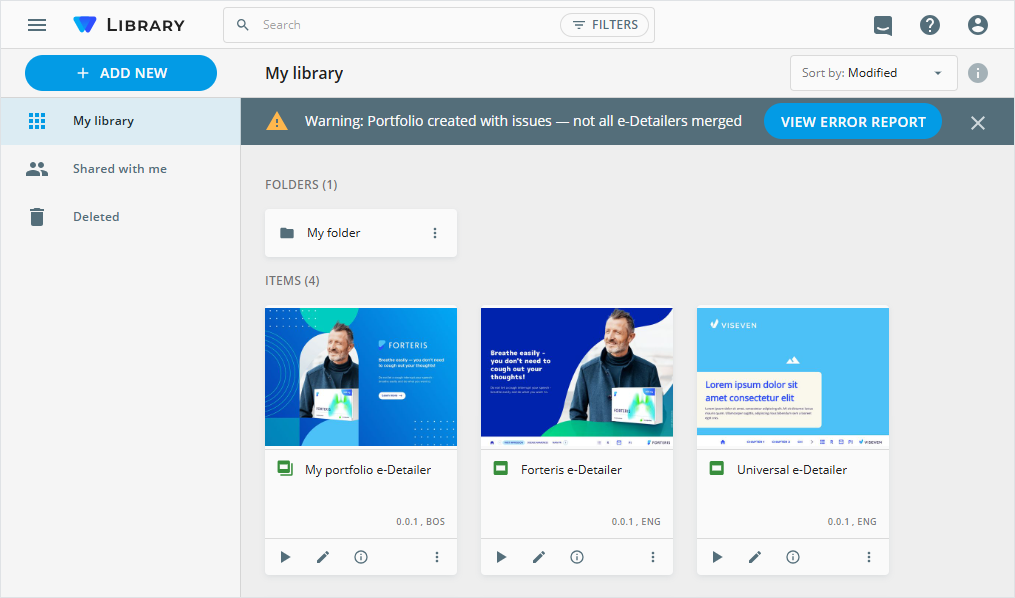Click the Search input field
This screenshot has width=1015, height=598.
400,25
